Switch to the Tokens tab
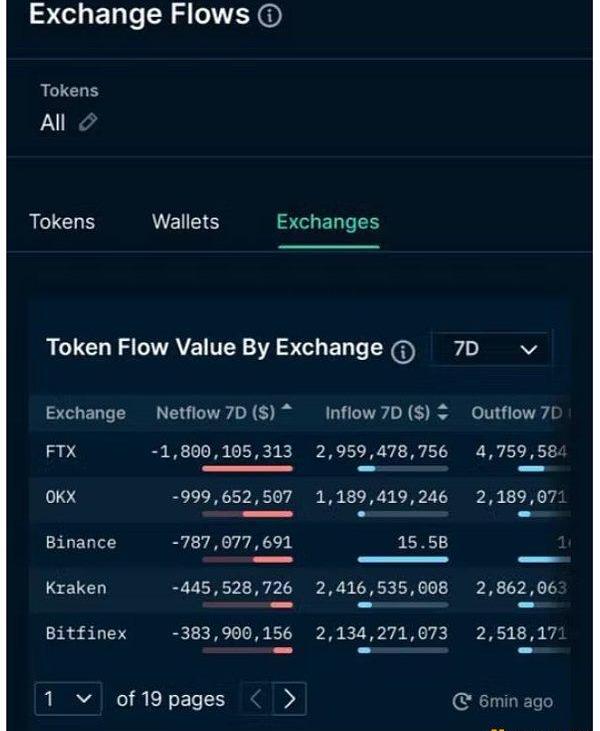The height and width of the screenshot is (731, 600). 62,221
